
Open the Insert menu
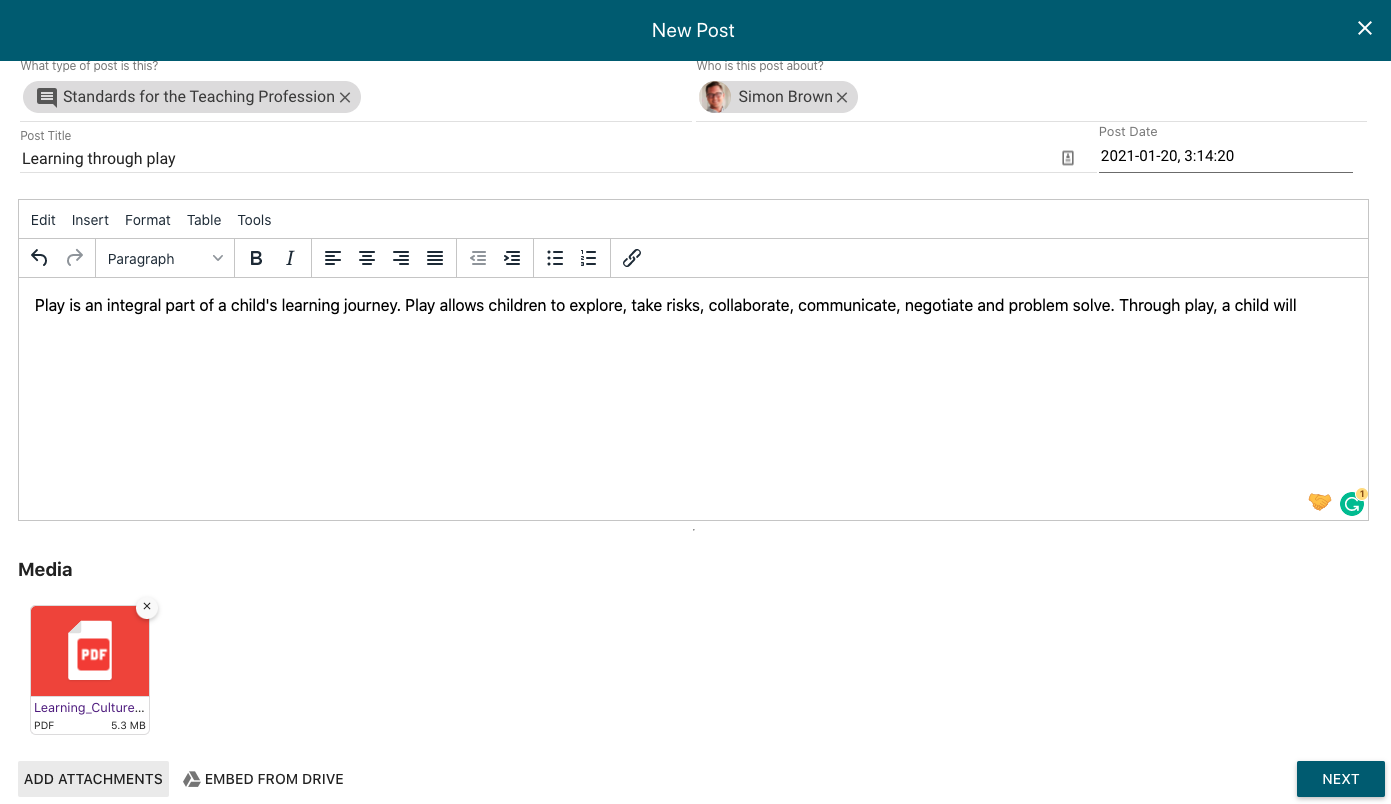tap(90, 220)
